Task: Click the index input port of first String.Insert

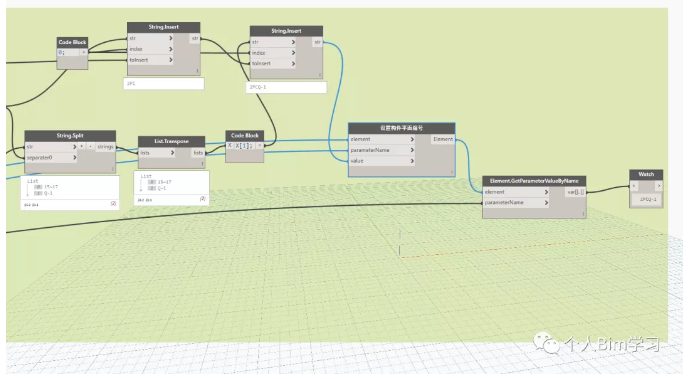Action: point(150,49)
